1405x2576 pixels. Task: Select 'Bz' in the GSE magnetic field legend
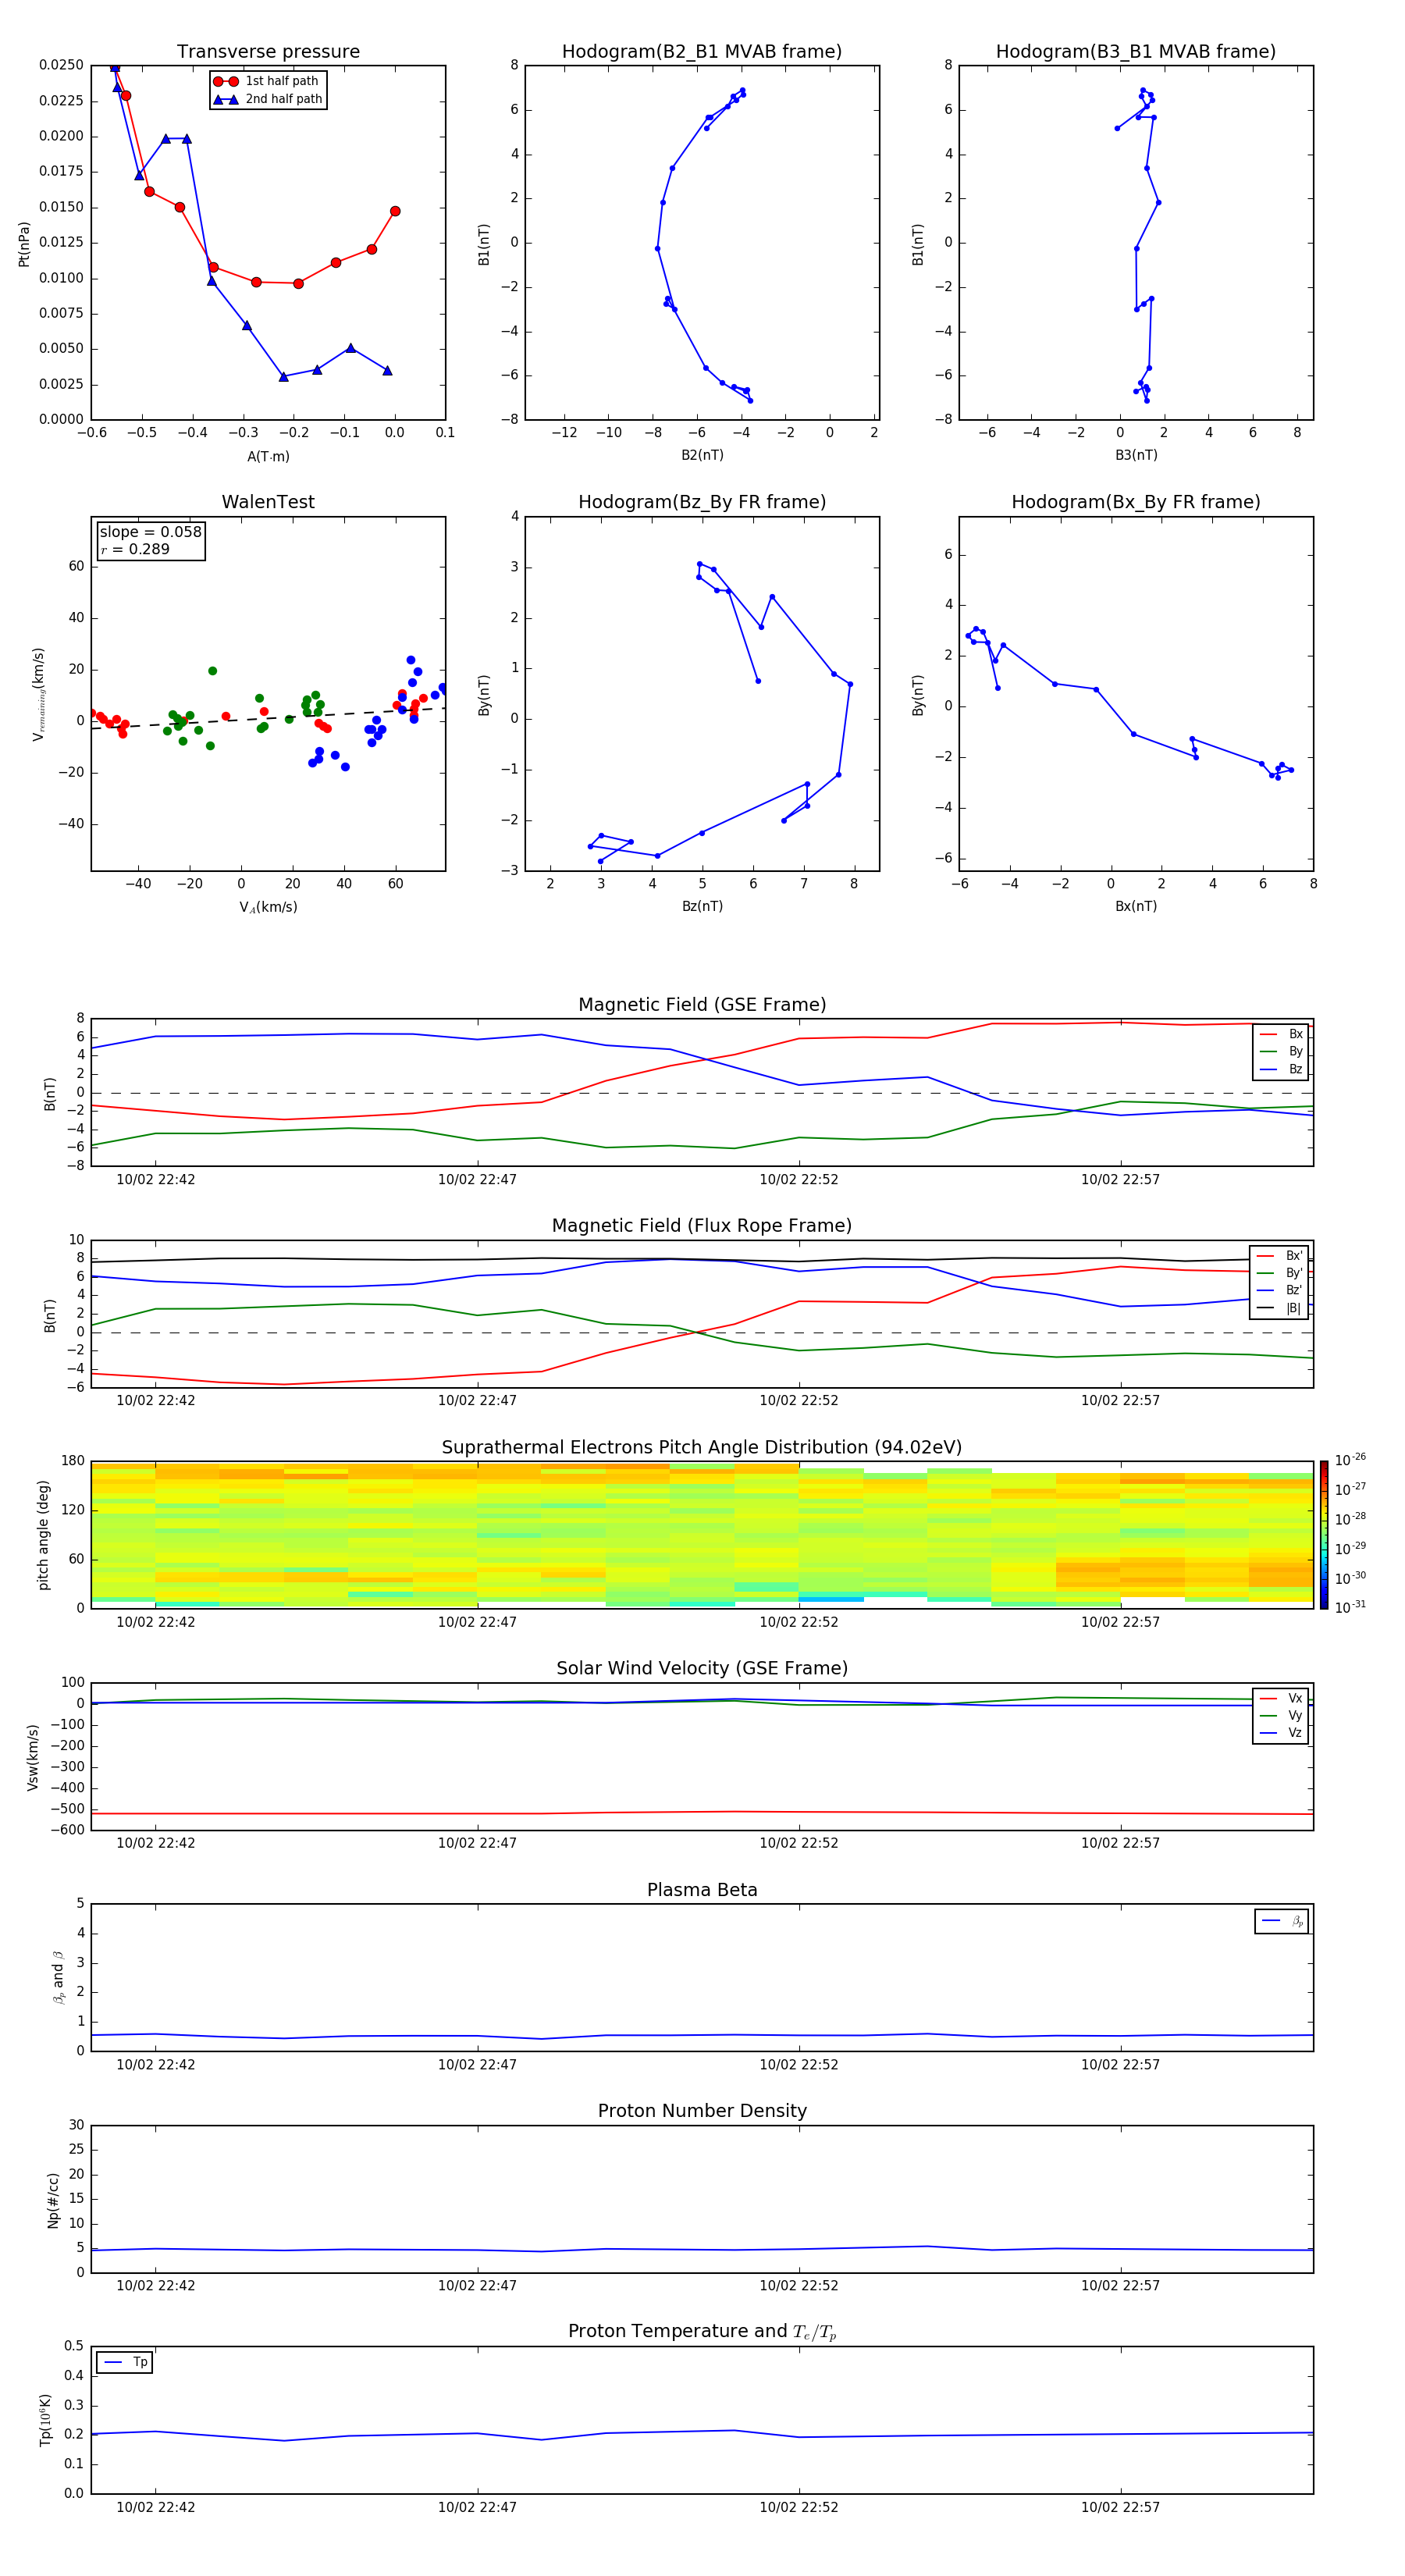tap(1282, 1070)
